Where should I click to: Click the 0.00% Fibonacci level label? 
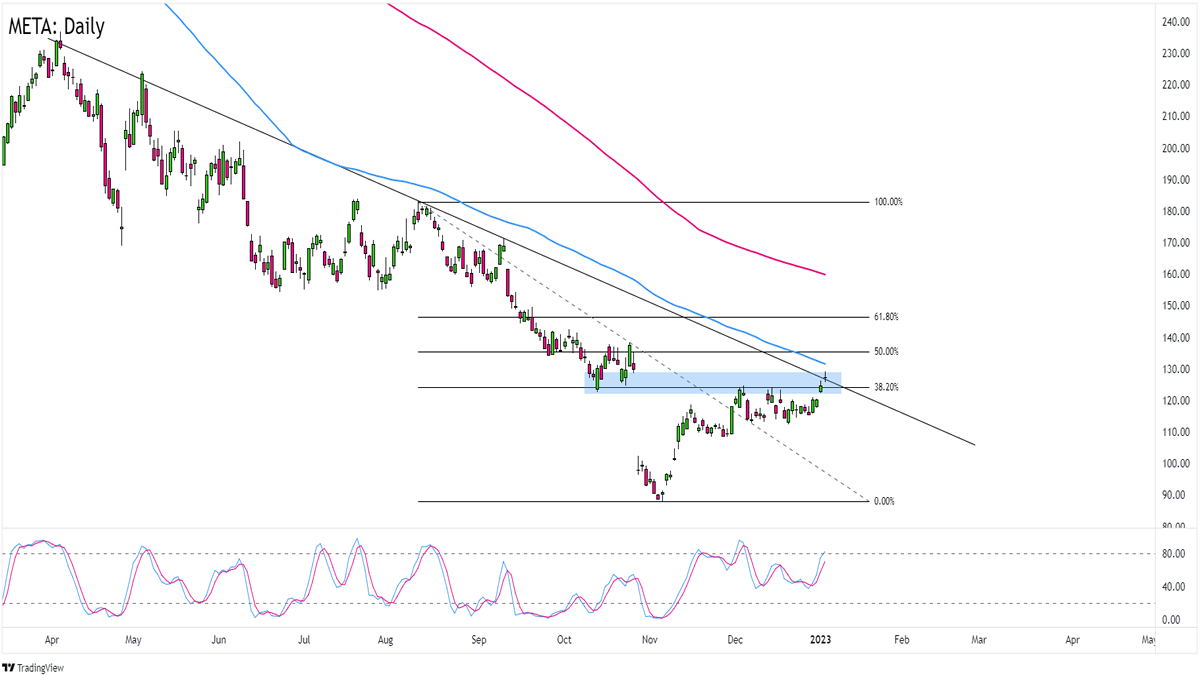tap(883, 501)
